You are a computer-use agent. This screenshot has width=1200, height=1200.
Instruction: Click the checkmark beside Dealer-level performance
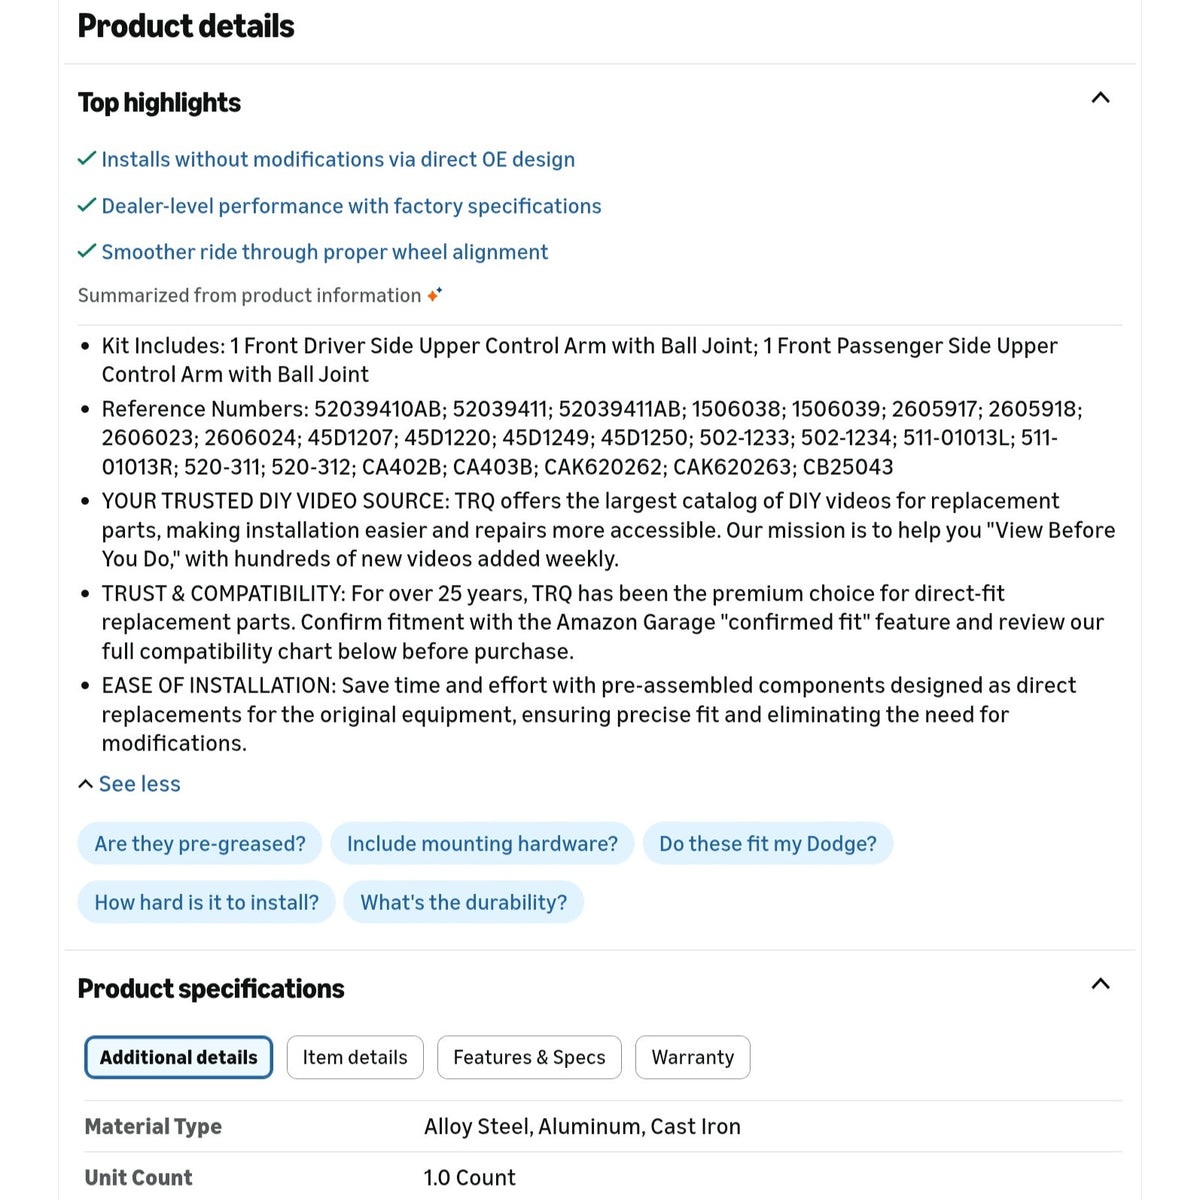[87, 205]
